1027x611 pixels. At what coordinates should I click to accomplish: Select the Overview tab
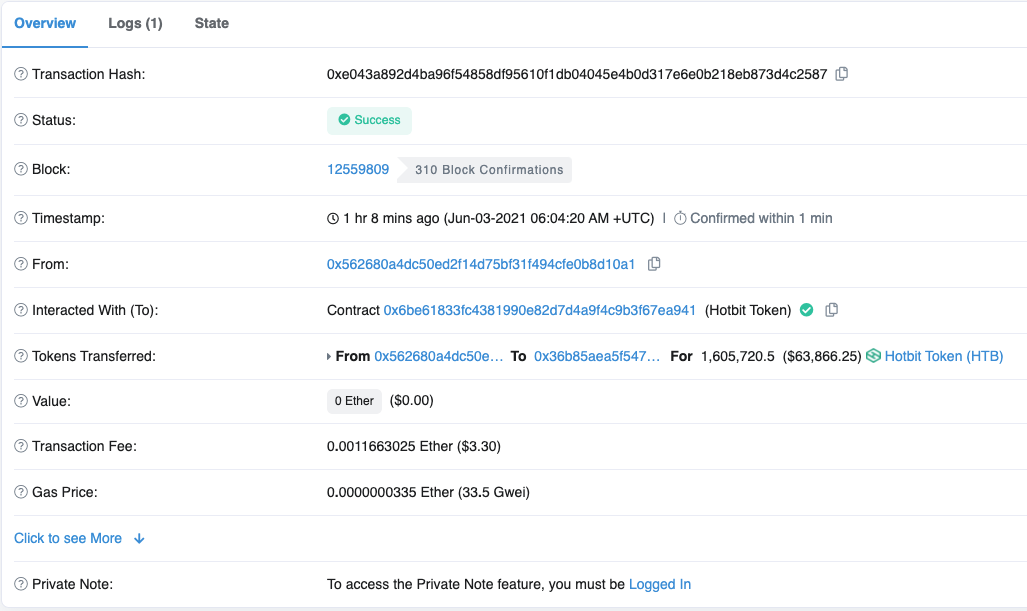[45, 23]
